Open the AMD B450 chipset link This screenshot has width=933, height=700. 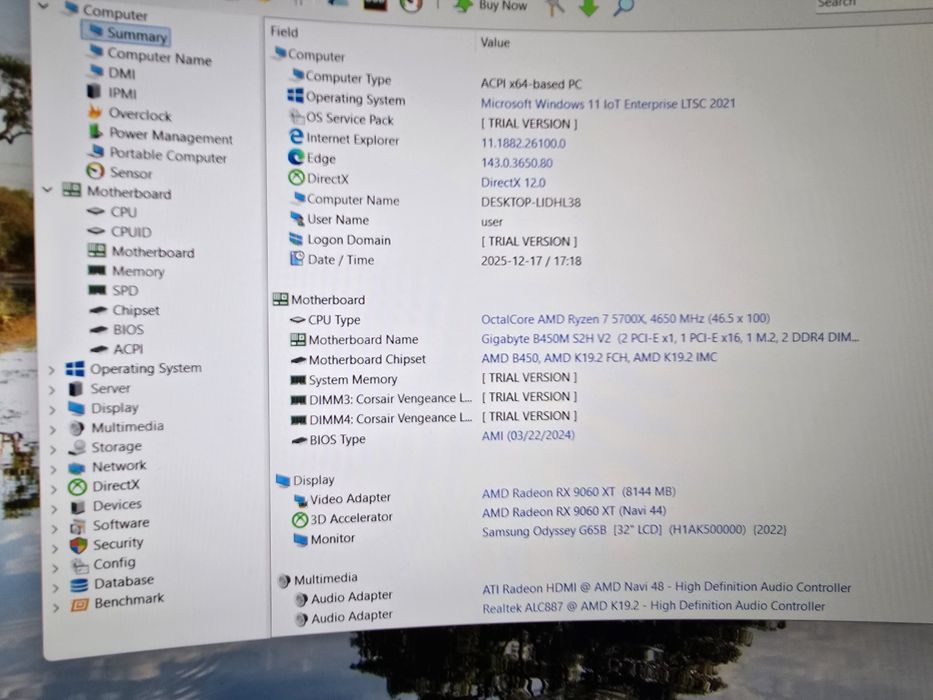coord(599,357)
